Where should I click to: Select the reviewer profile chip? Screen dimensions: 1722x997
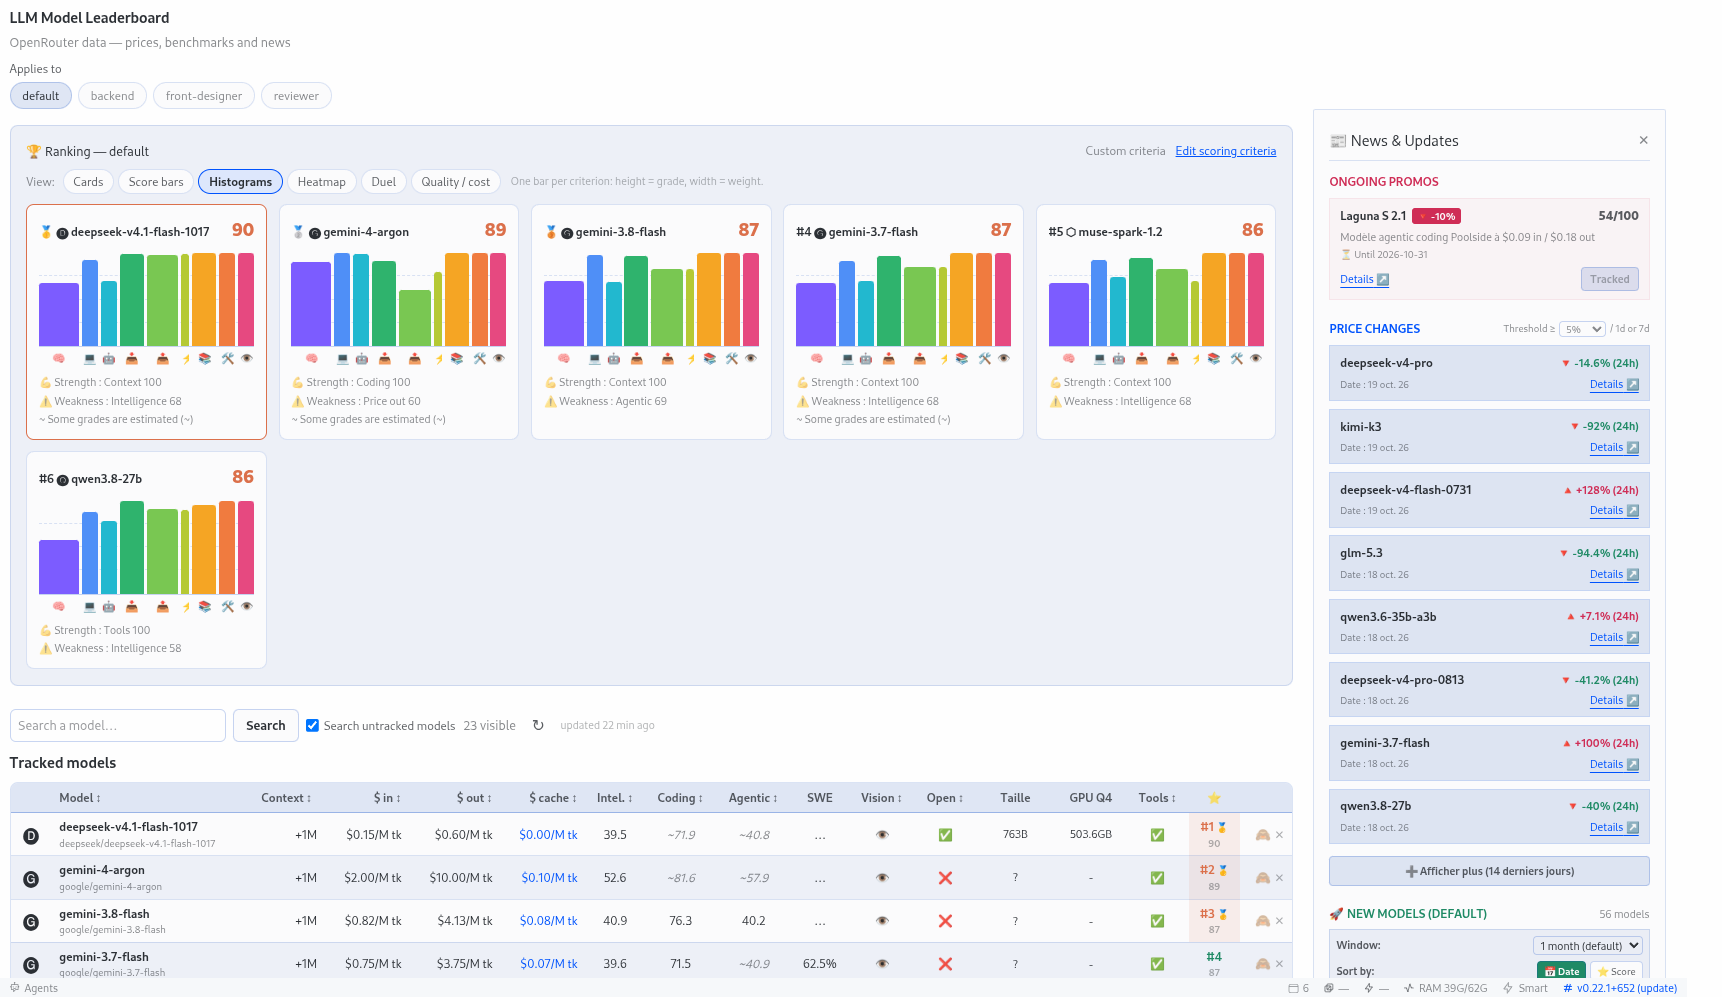point(296,96)
